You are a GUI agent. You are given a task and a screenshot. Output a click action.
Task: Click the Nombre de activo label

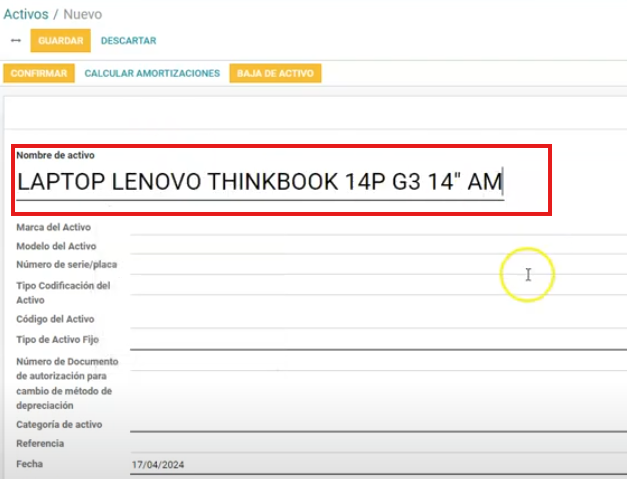pyautogui.click(x=56, y=156)
